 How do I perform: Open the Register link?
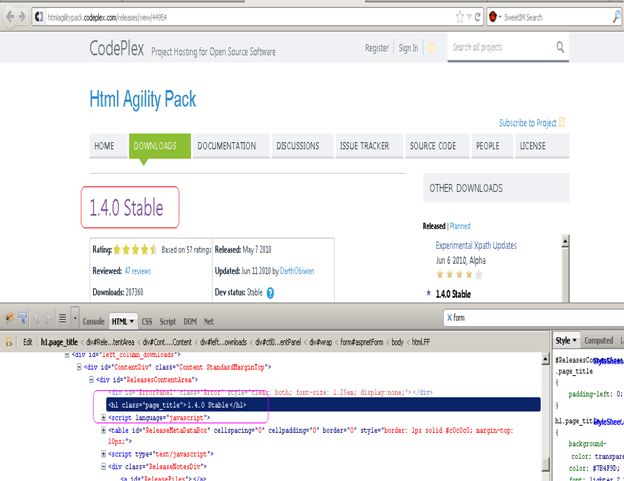tap(376, 48)
